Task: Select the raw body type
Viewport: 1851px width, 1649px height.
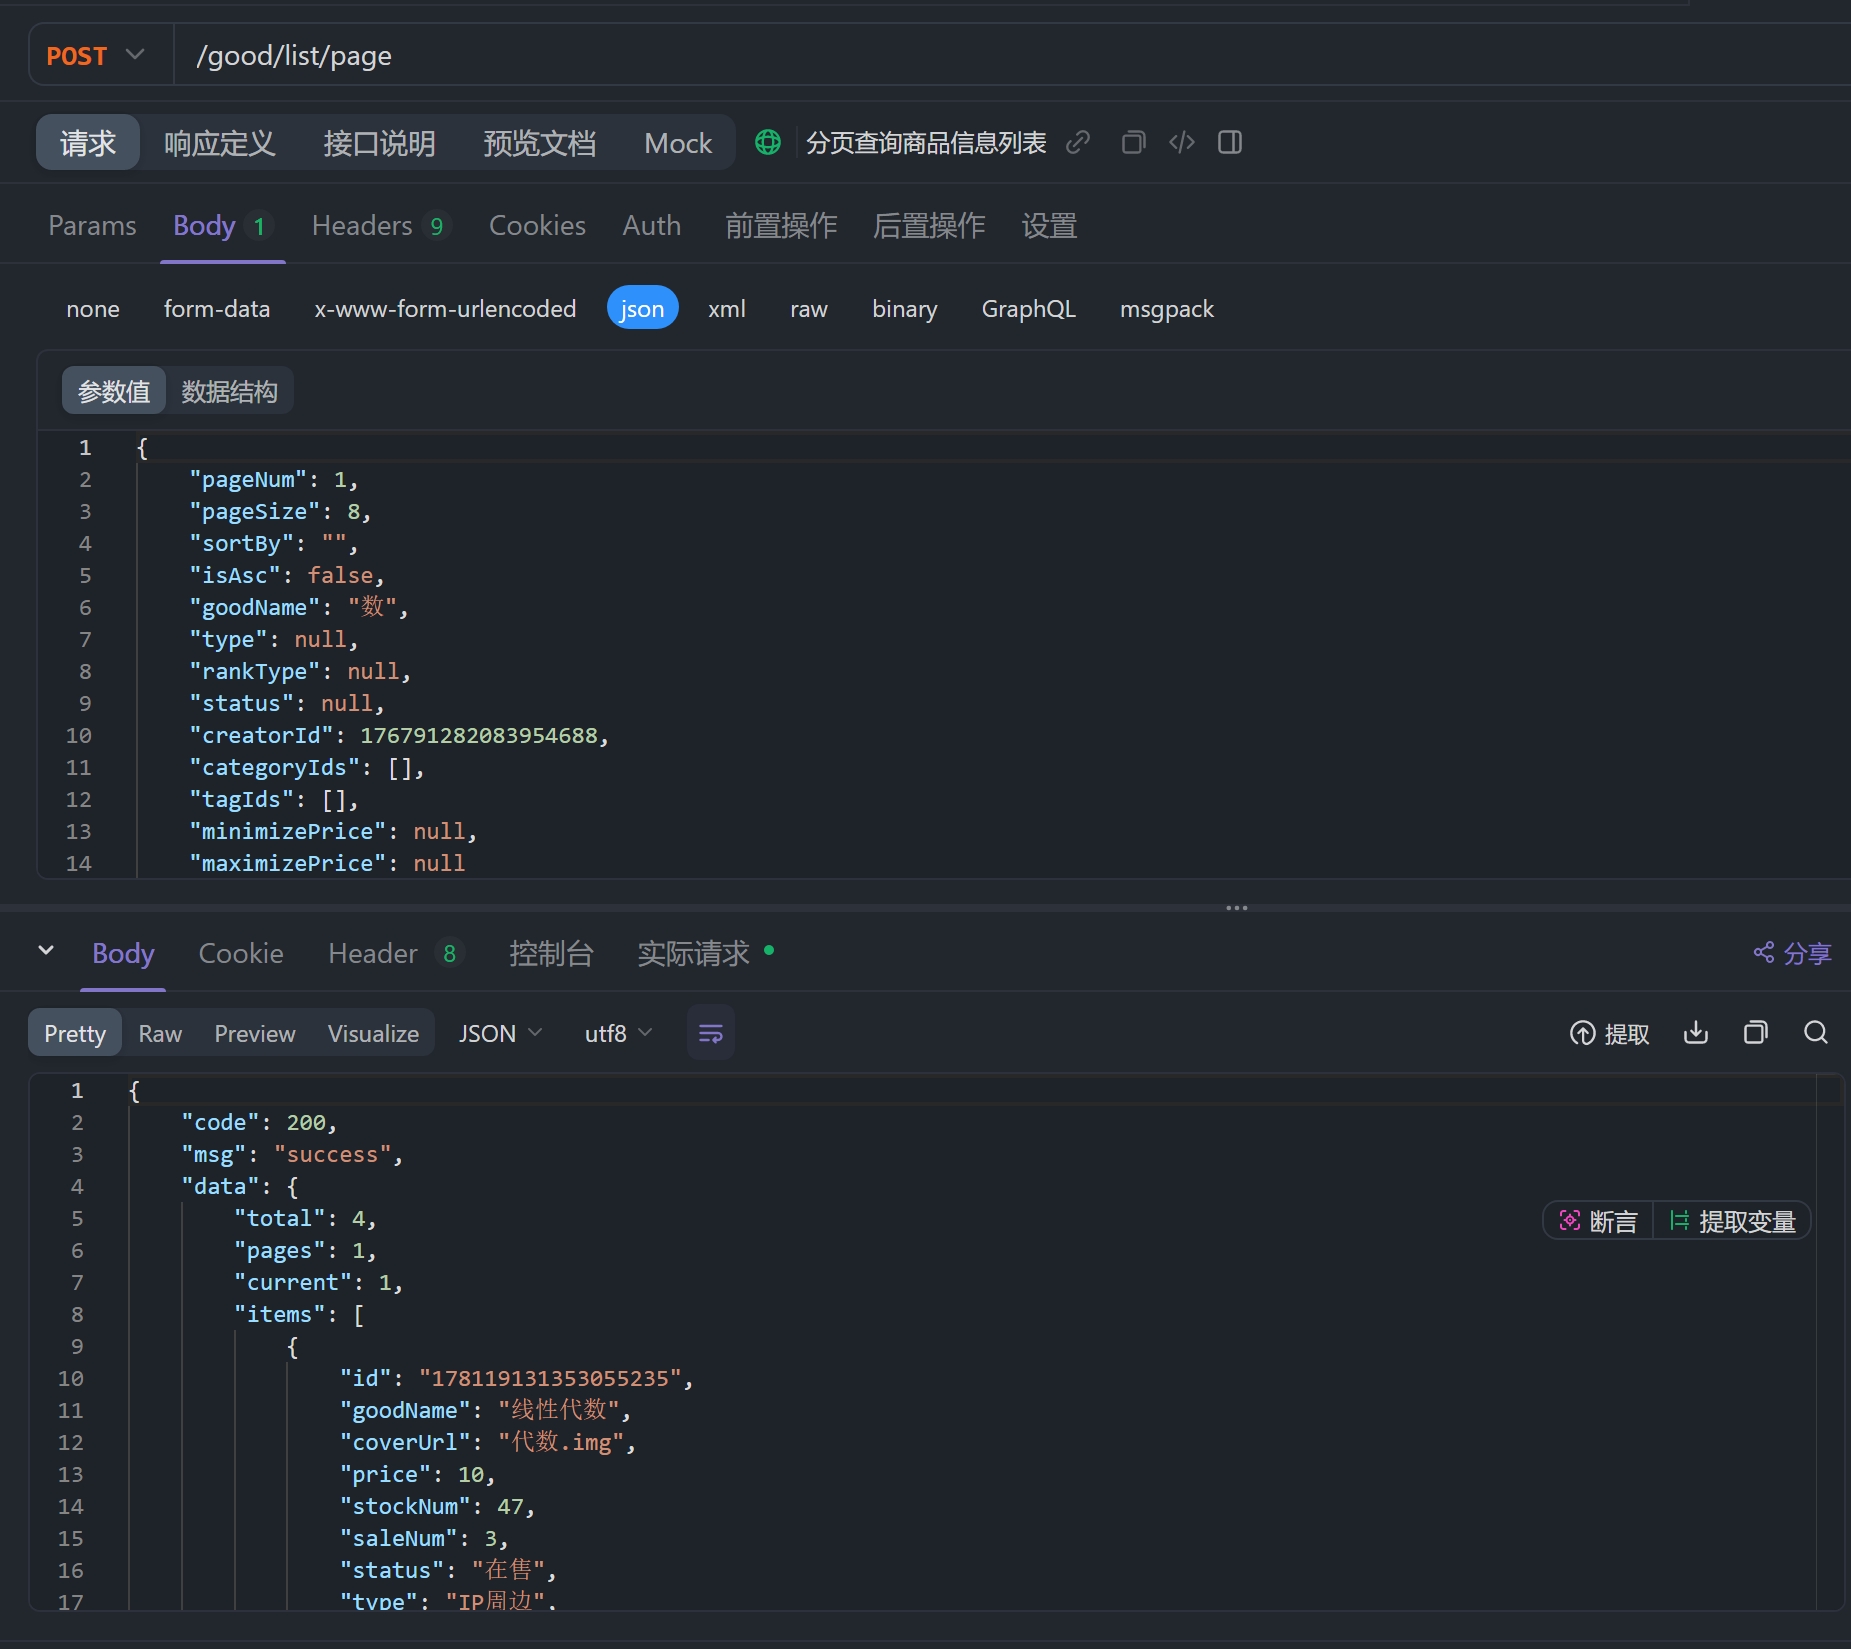Action: [x=808, y=309]
